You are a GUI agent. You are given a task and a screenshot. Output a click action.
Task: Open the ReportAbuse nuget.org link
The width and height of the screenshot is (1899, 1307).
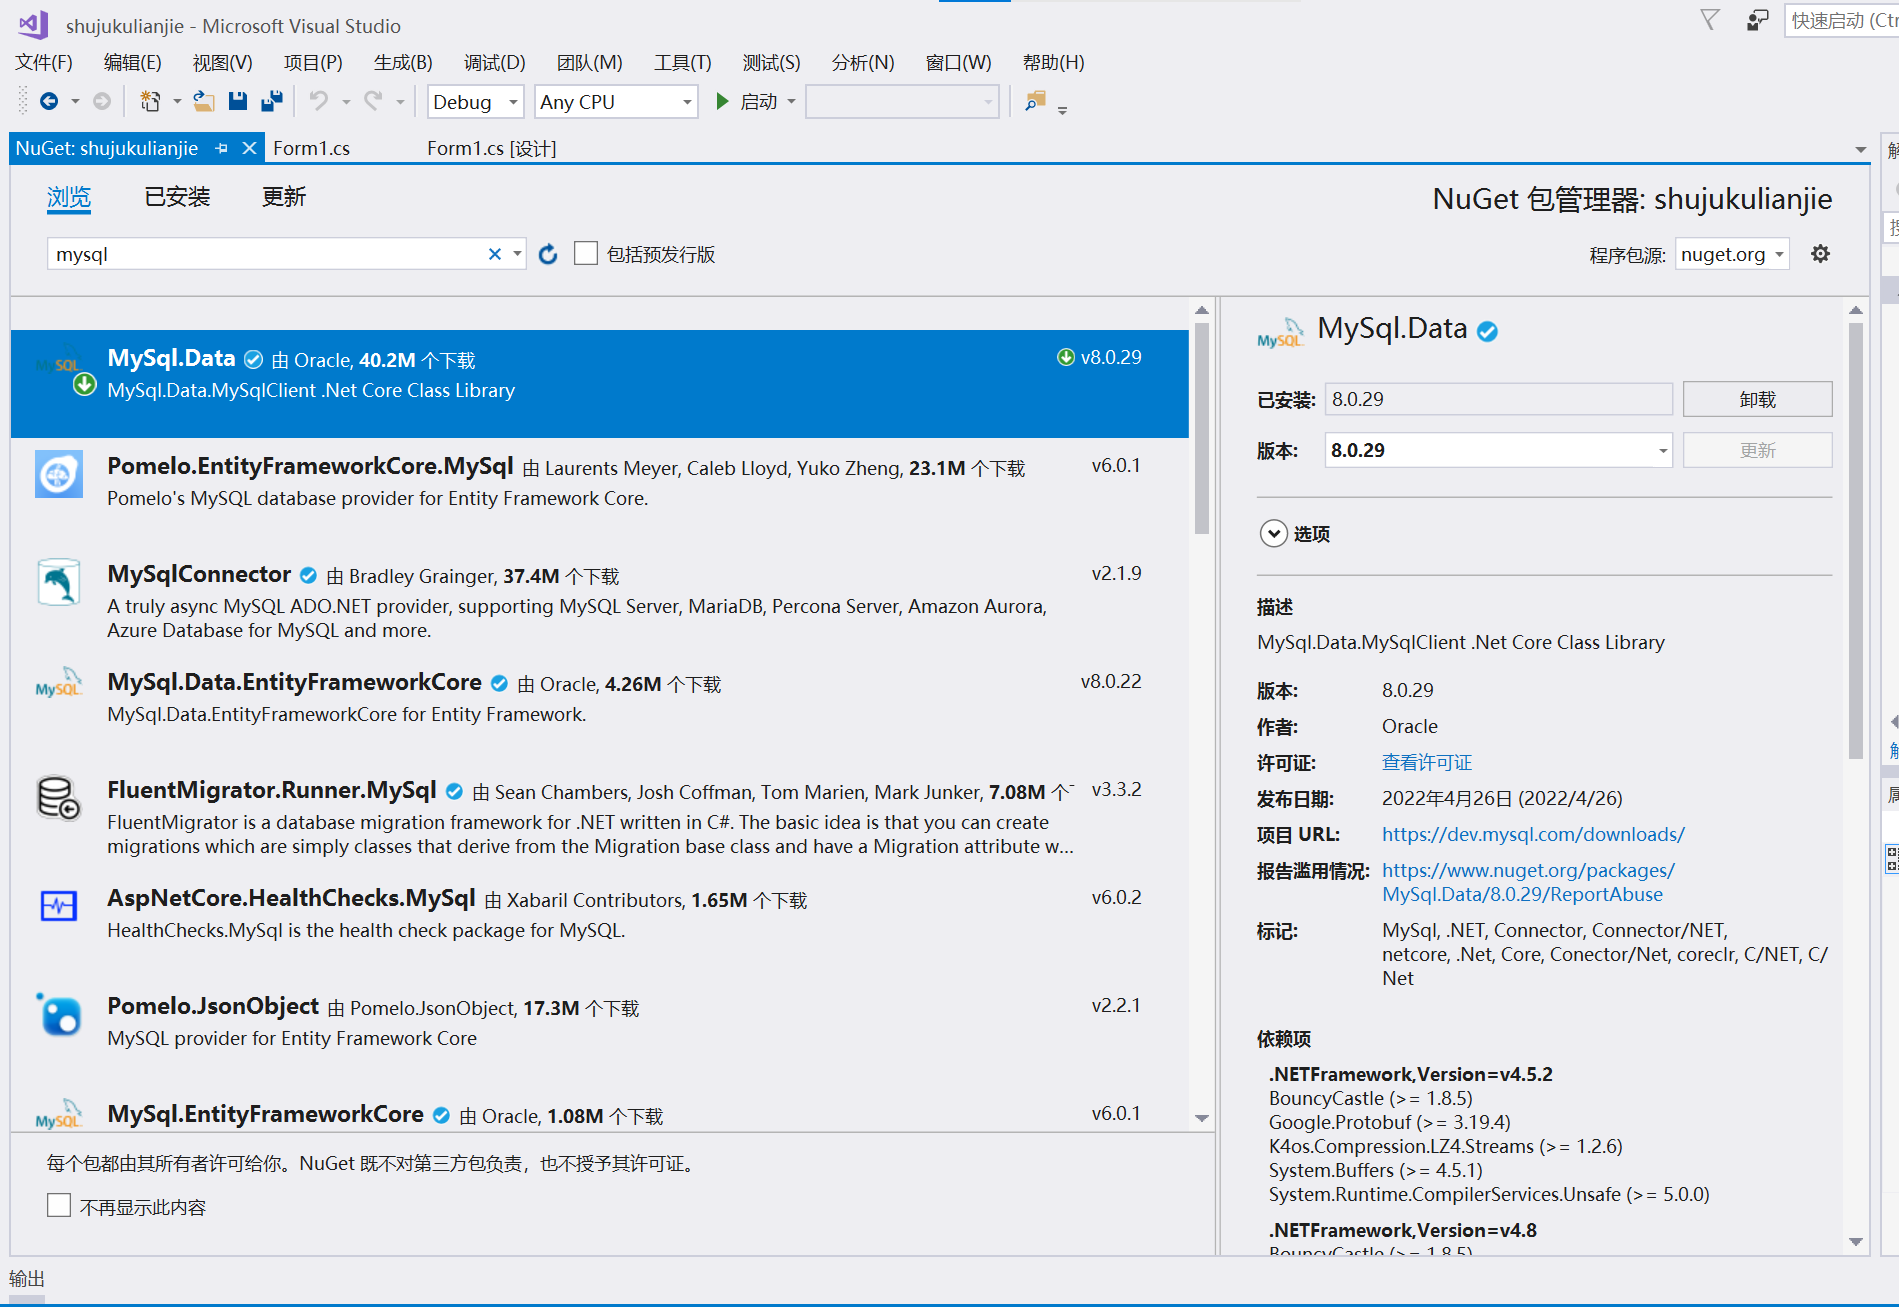click(x=1528, y=882)
